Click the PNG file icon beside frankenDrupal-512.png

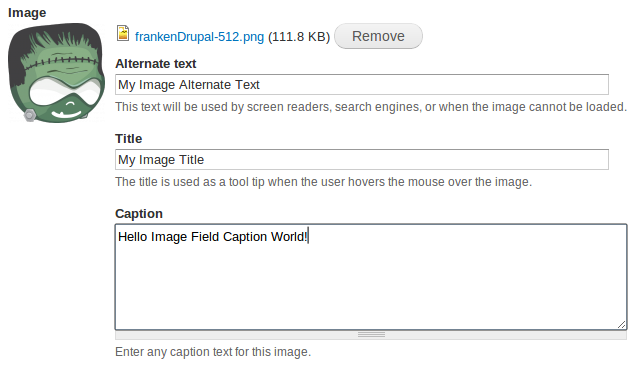pyautogui.click(x=123, y=33)
